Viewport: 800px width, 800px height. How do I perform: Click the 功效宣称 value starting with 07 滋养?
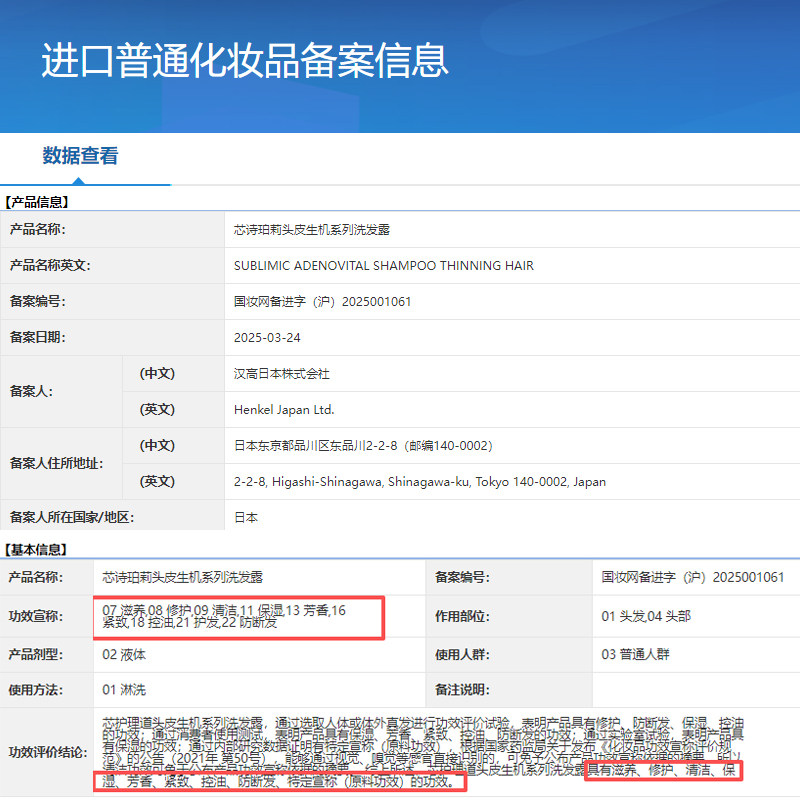(x=224, y=616)
